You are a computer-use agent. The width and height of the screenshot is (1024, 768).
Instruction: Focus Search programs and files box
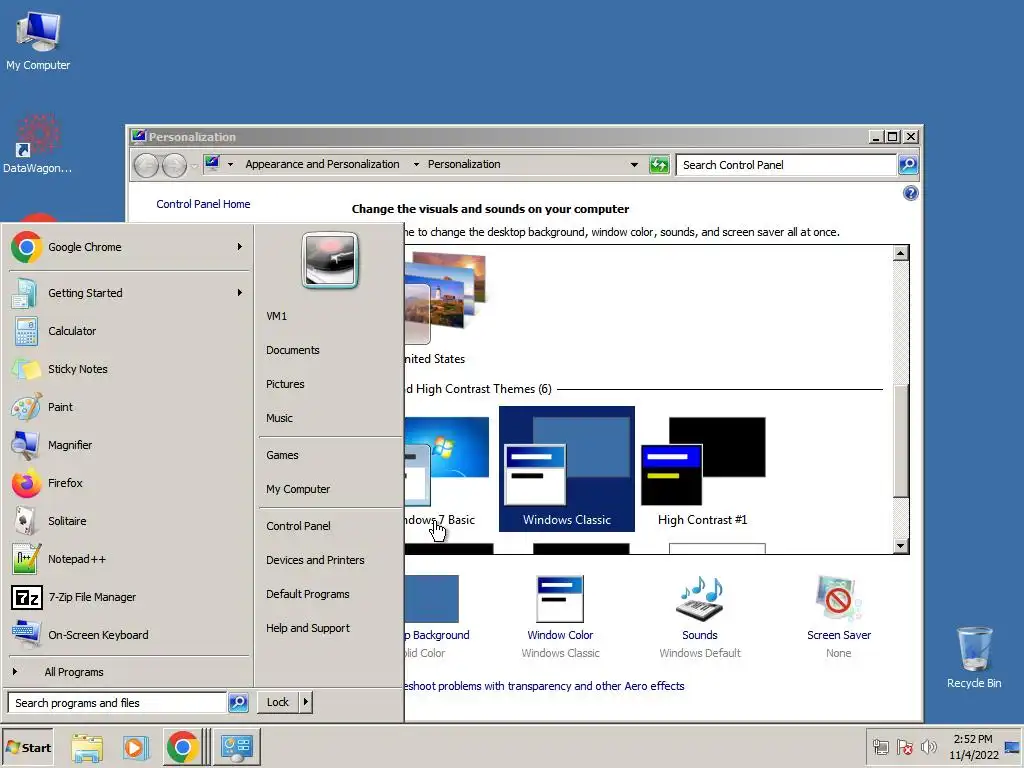[117, 703]
